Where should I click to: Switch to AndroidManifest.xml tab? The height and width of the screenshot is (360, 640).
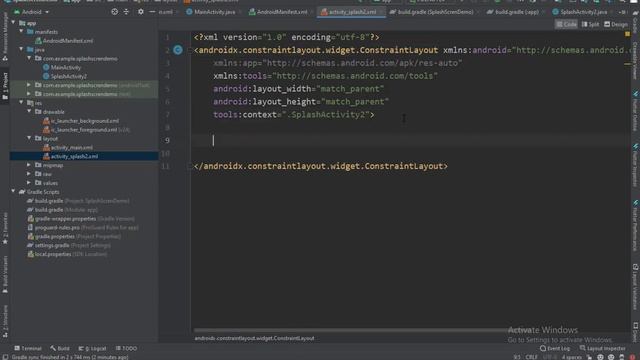coord(278,12)
